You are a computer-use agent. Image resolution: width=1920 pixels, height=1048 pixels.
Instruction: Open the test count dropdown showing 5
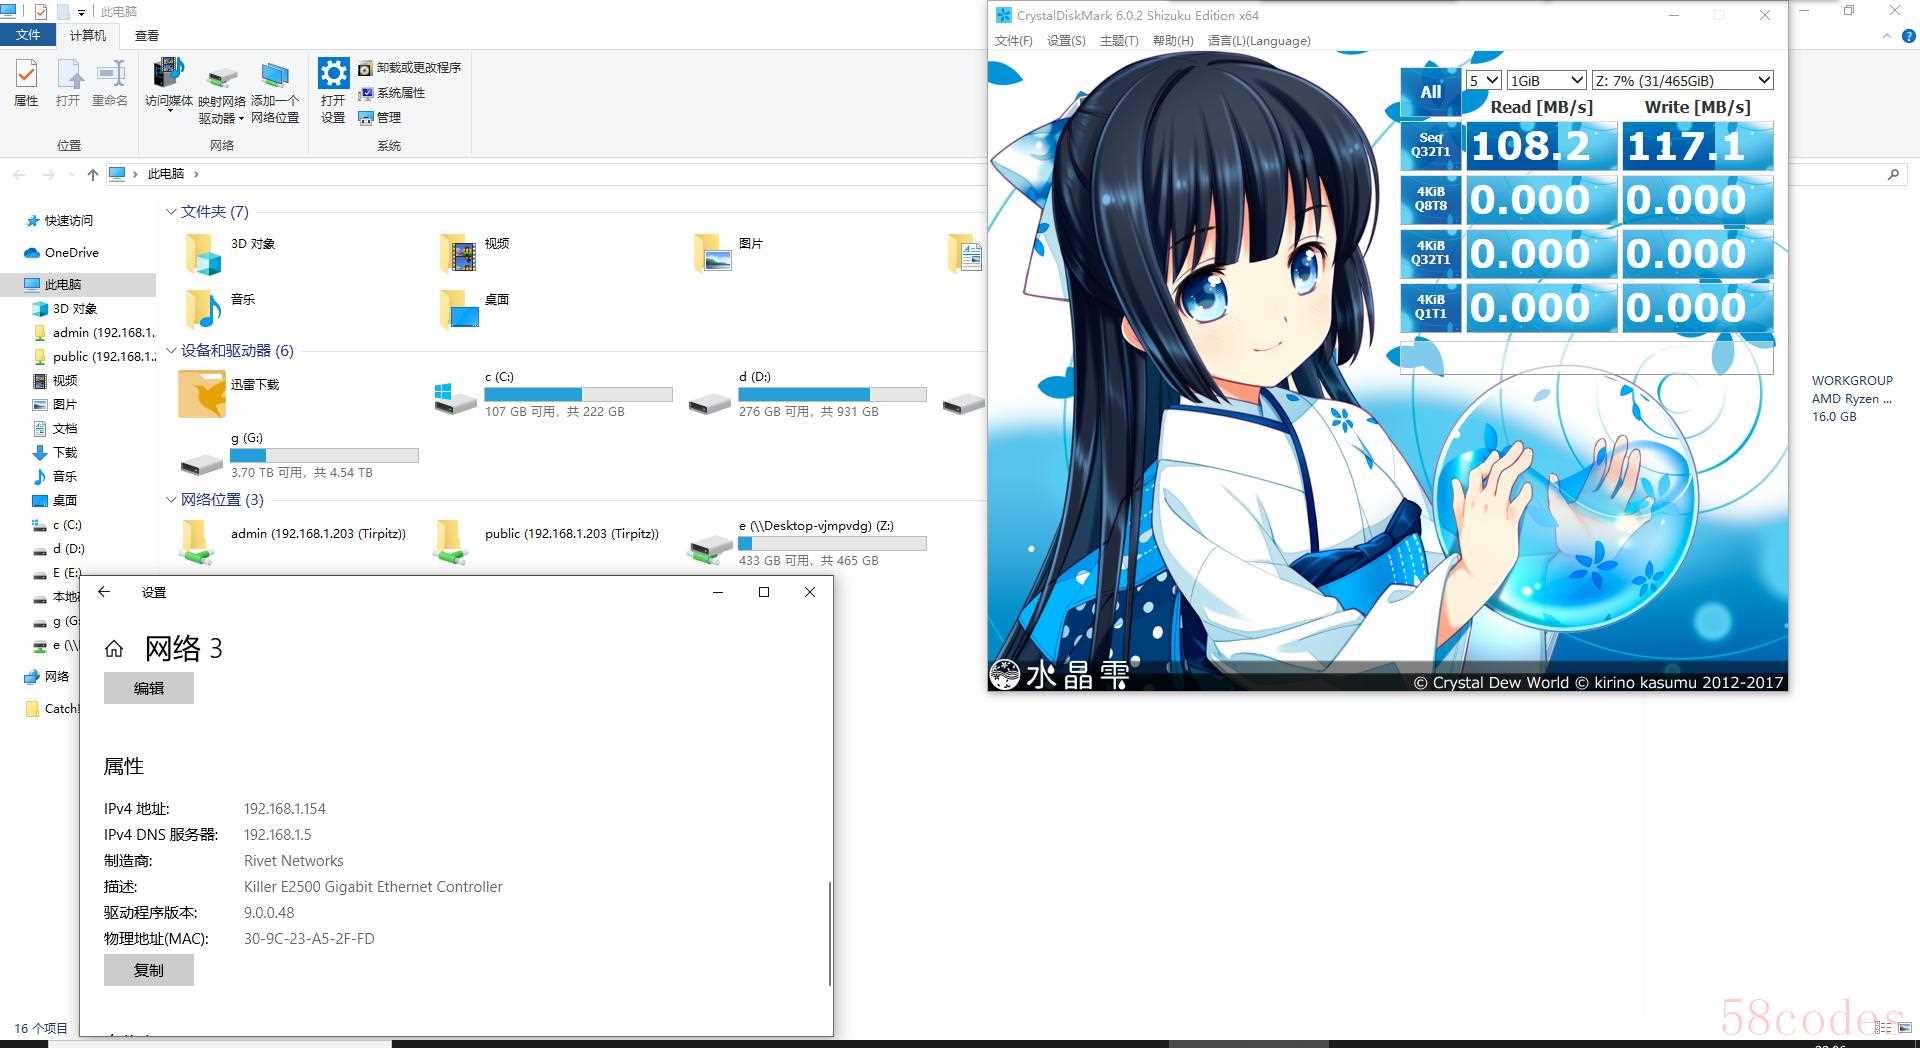coord(1483,80)
